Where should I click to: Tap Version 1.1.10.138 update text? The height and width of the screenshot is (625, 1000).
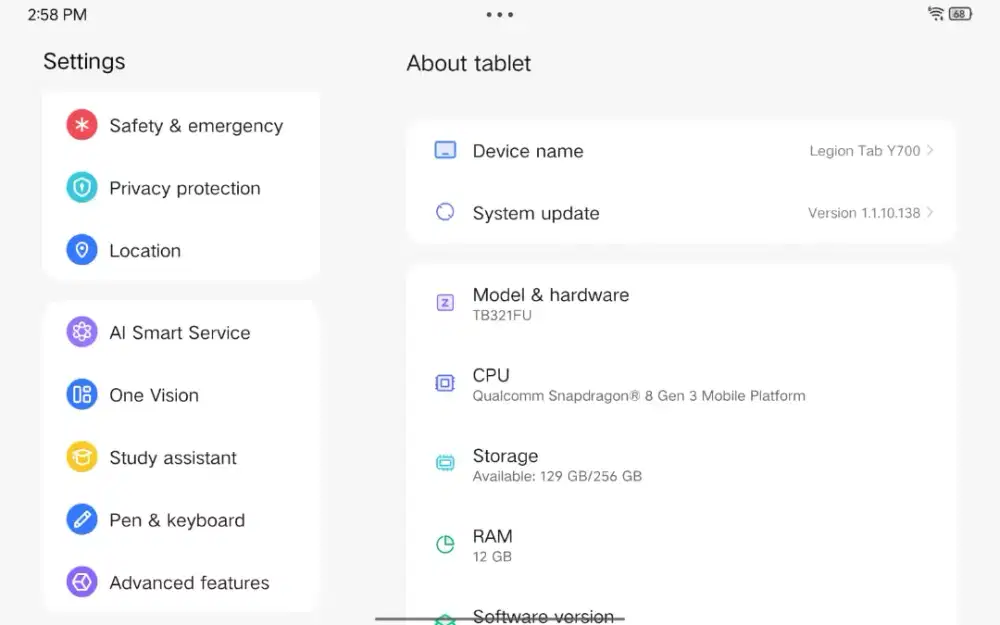(x=863, y=213)
